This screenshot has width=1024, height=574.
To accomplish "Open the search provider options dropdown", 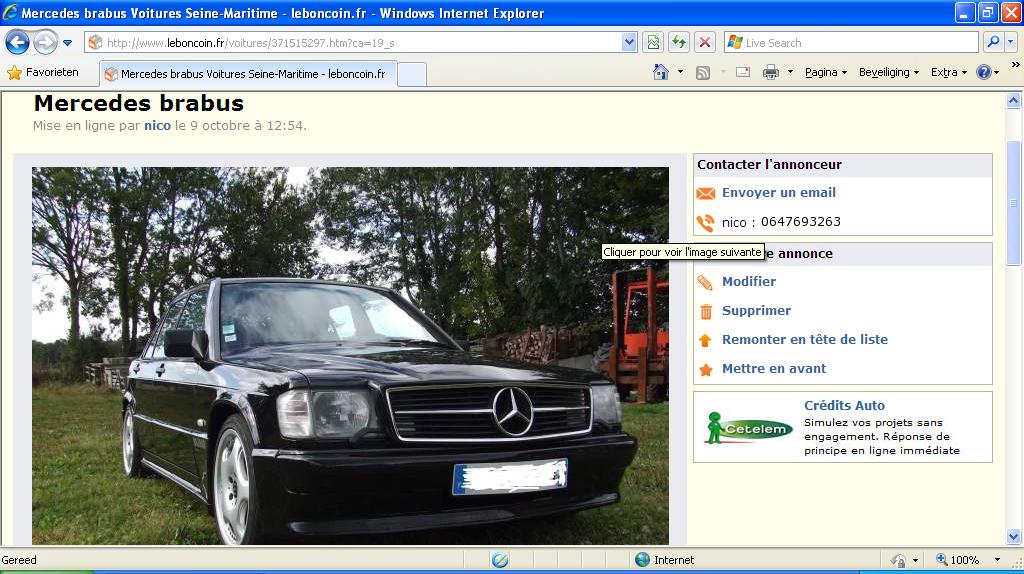I will [x=1010, y=42].
